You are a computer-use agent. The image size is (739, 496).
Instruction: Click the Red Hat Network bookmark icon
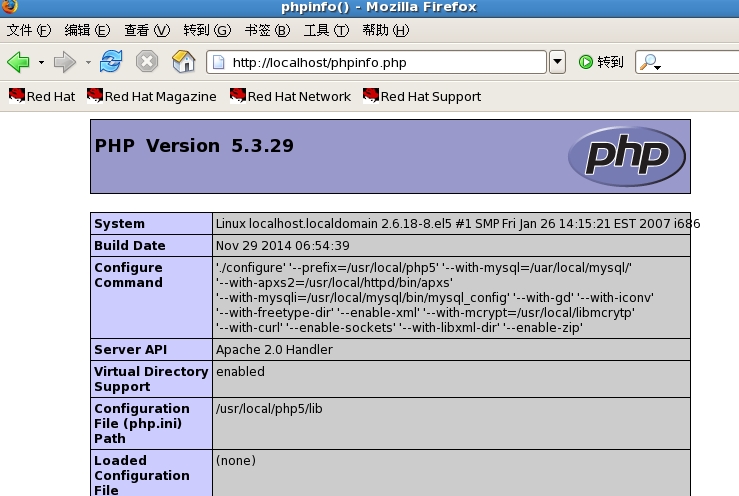coord(238,95)
